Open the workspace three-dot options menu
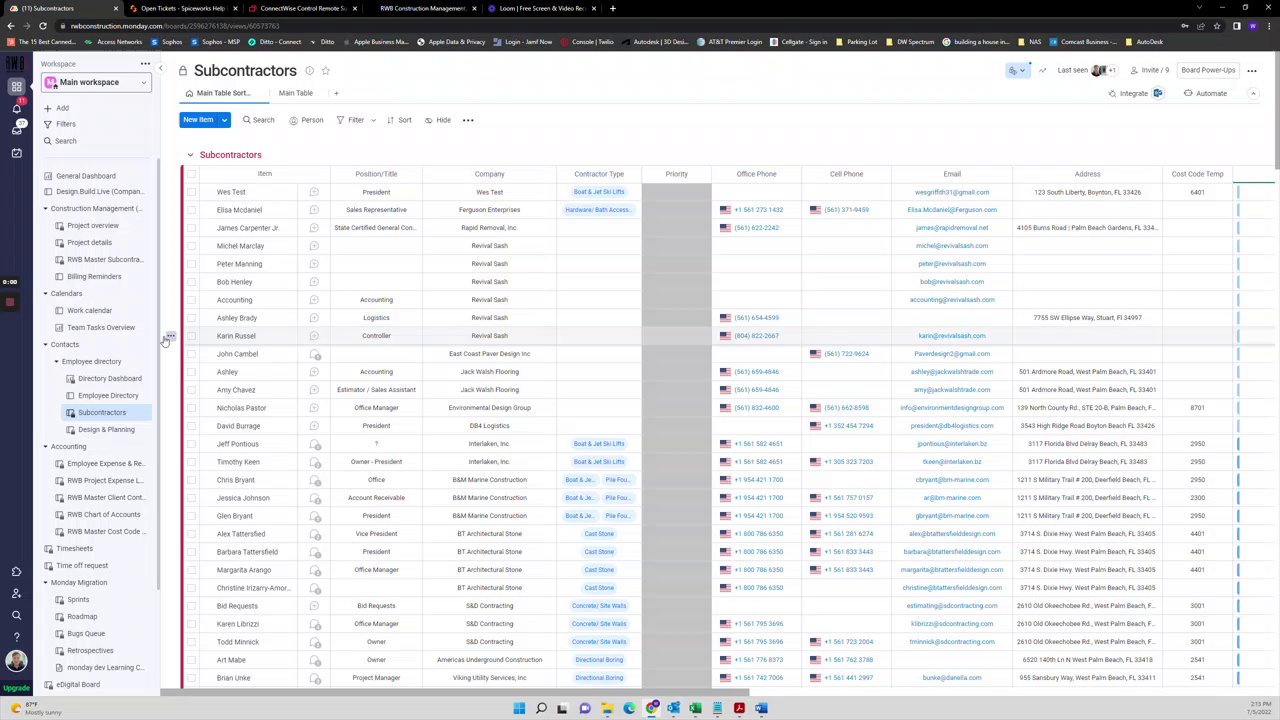Image resolution: width=1280 pixels, height=720 pixels. tap(145, 64)
